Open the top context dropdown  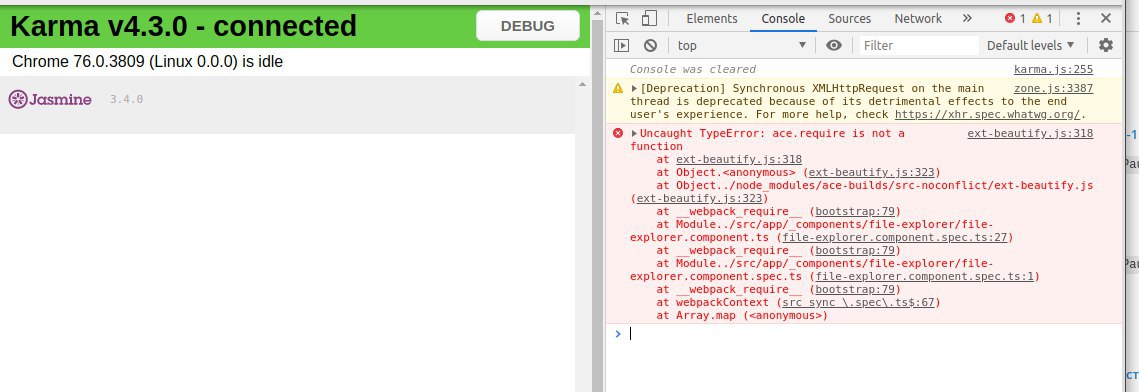pos(742,45)
